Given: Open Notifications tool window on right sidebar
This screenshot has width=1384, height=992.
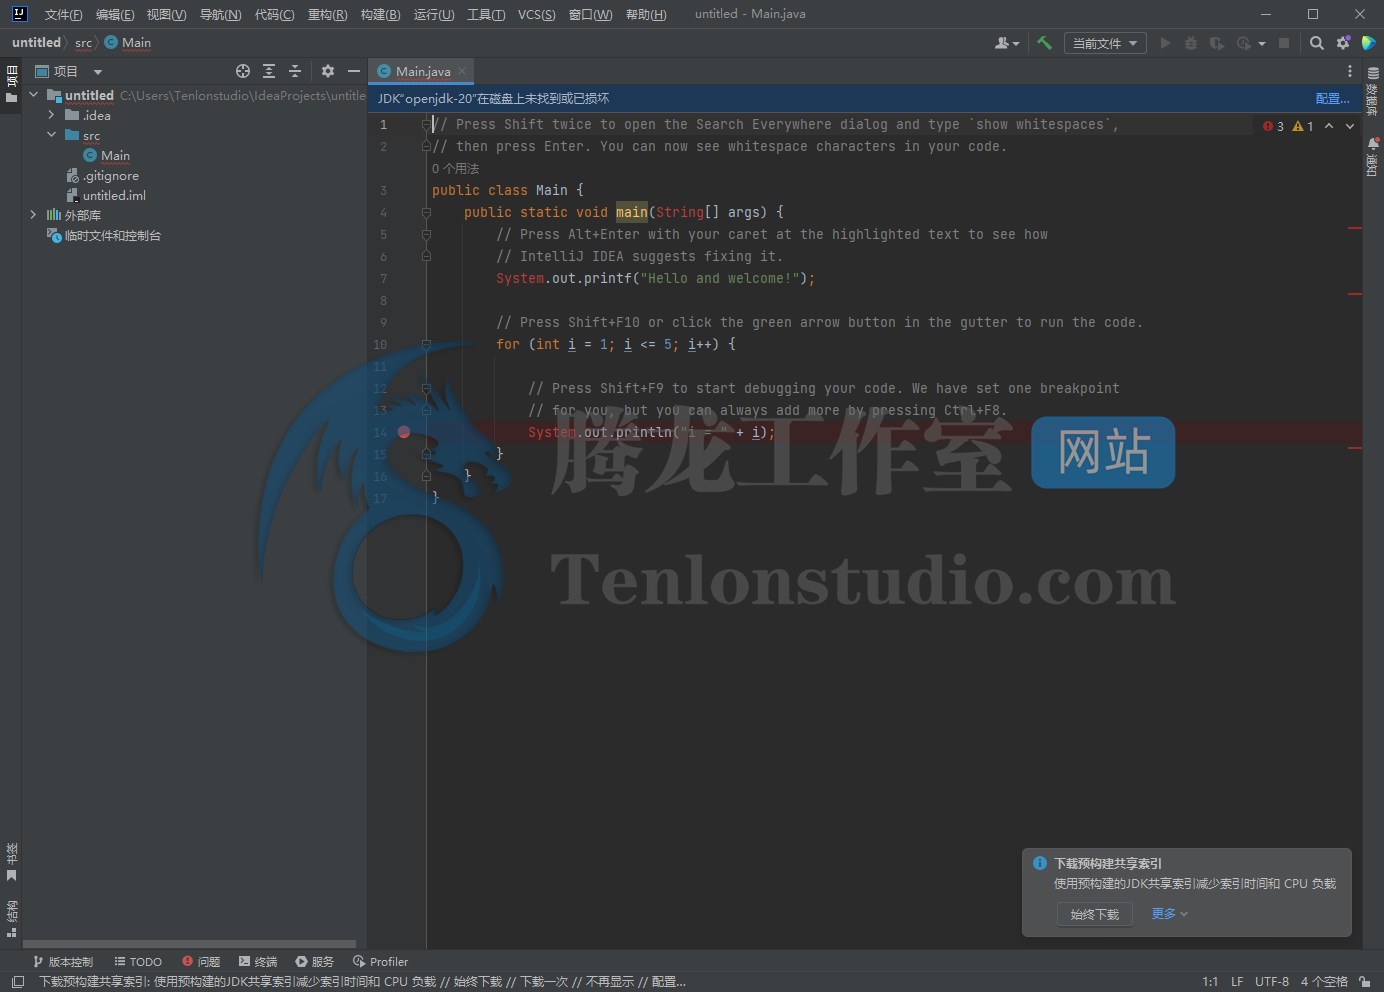Looking at the screenshot, I should tap(1373, 157).
